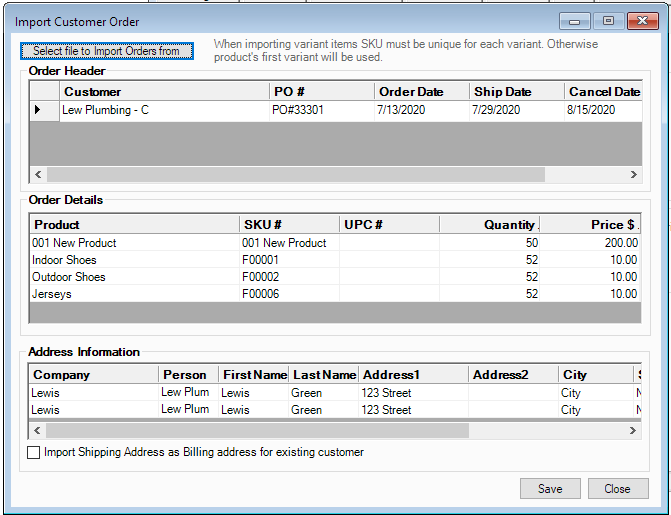
Task: Click Select file to Import Orders from button
Action: click(107, 51)
